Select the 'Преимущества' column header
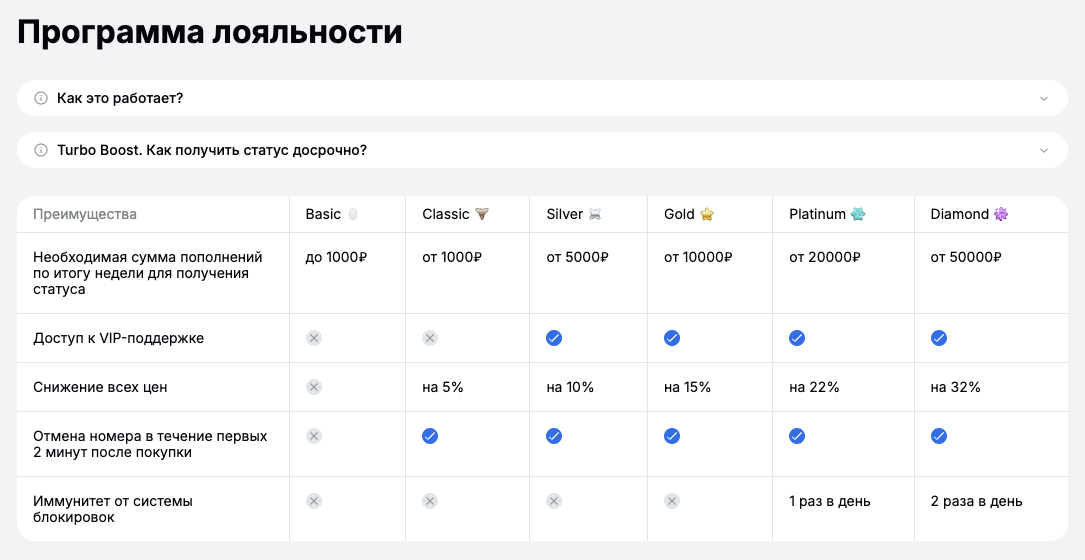The image size is (1085, 560). [85, 214]
